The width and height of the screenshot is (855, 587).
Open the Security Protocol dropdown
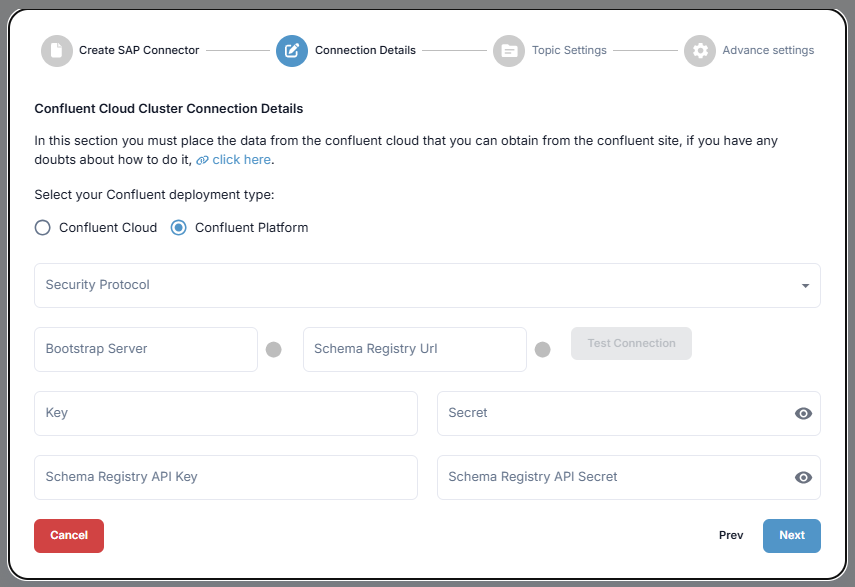[x=420, y=286]
